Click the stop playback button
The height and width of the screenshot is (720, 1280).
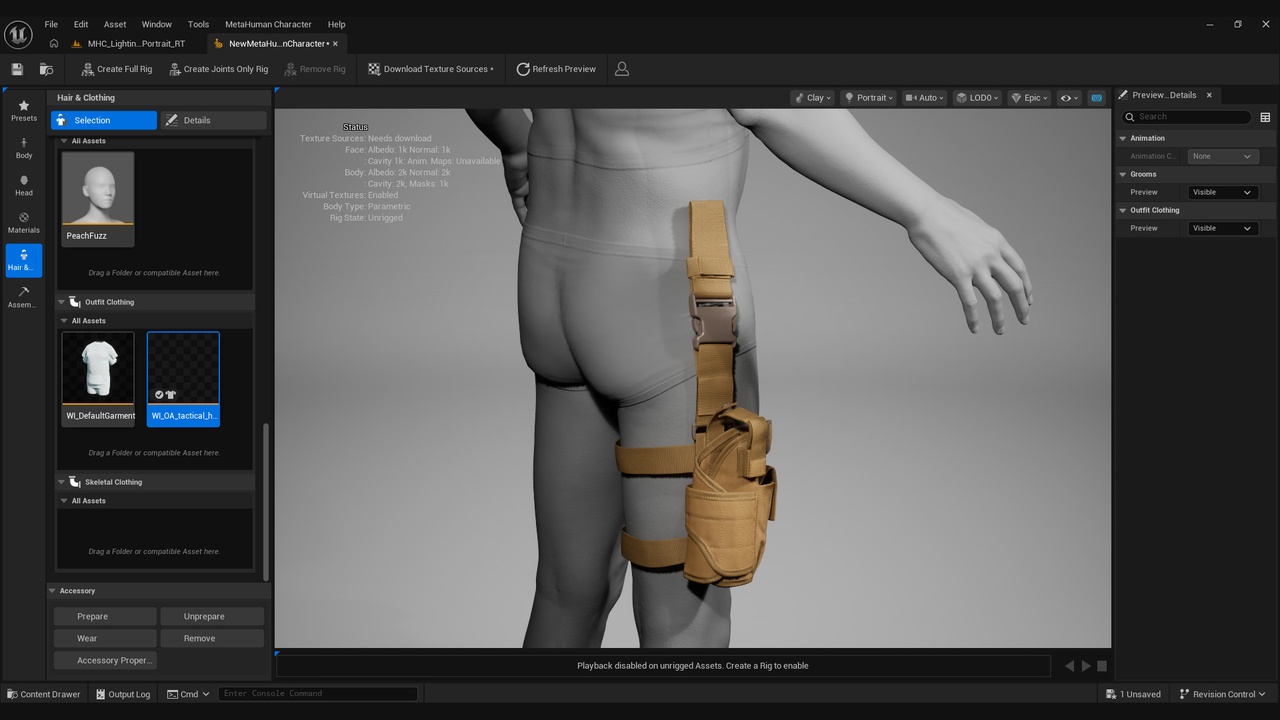pyautogui.click(x=1102, y=666)
